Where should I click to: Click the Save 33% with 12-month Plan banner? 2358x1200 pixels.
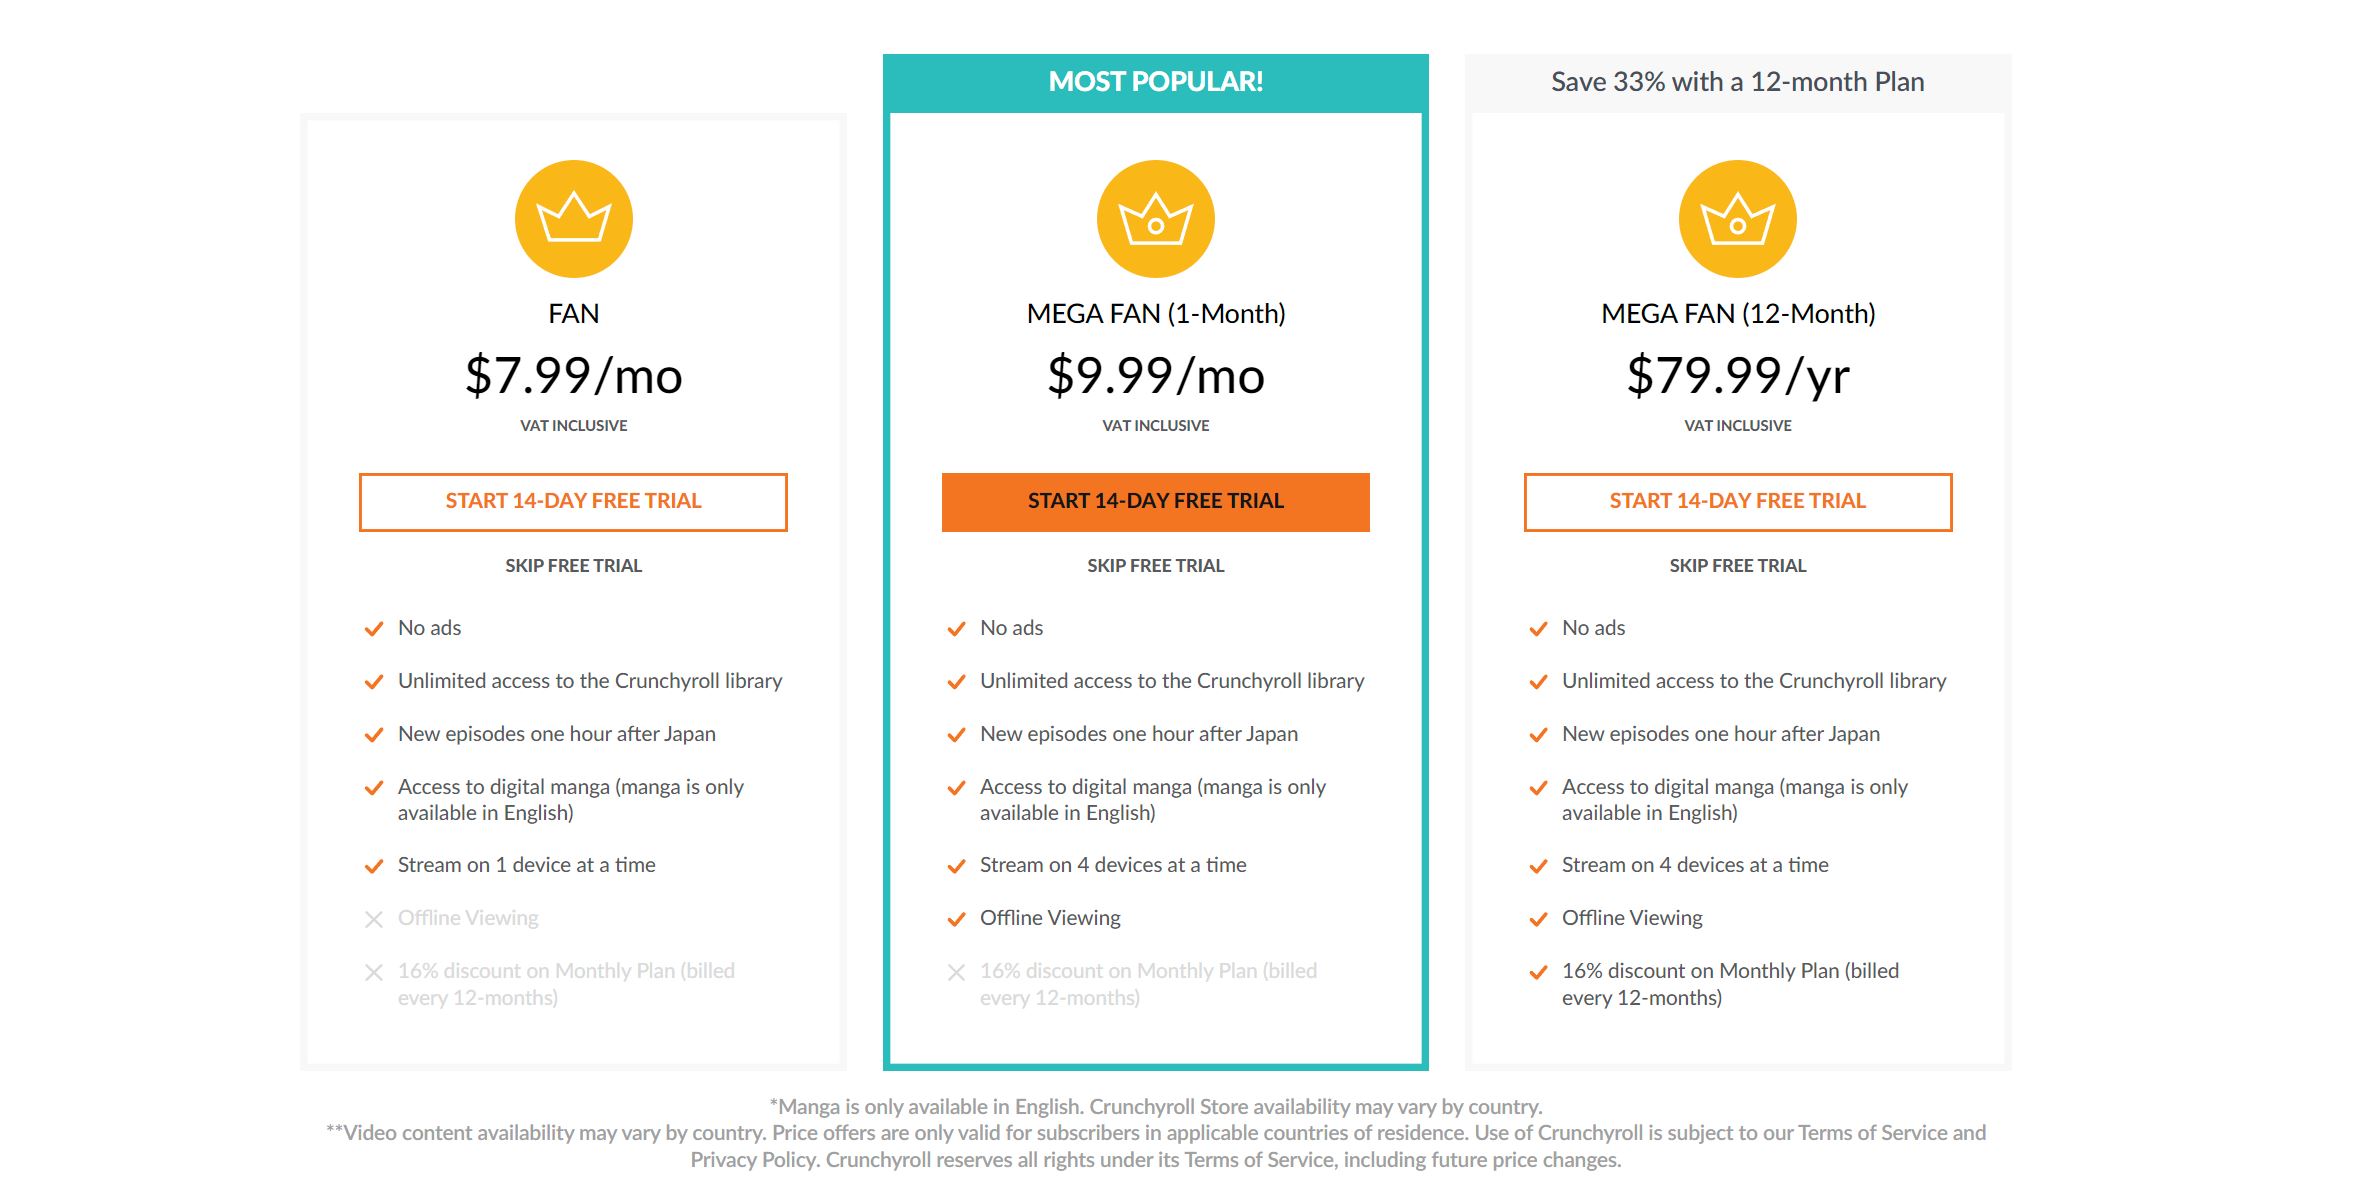pyautogui.click(x=1737, y=82)
